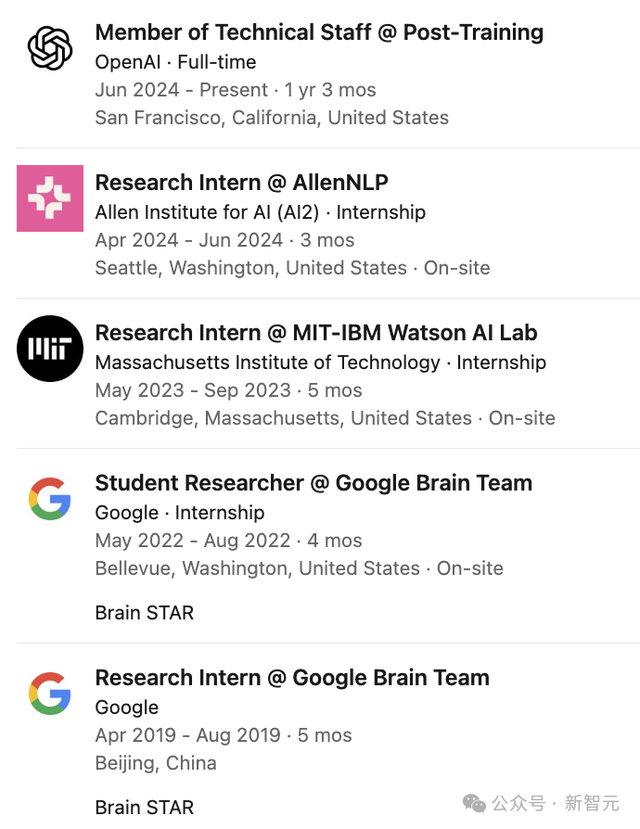Select Research Intern @ MIT-IBM Watson AI Lab
This screenshot has width=640, height=829.
(316, 333)
